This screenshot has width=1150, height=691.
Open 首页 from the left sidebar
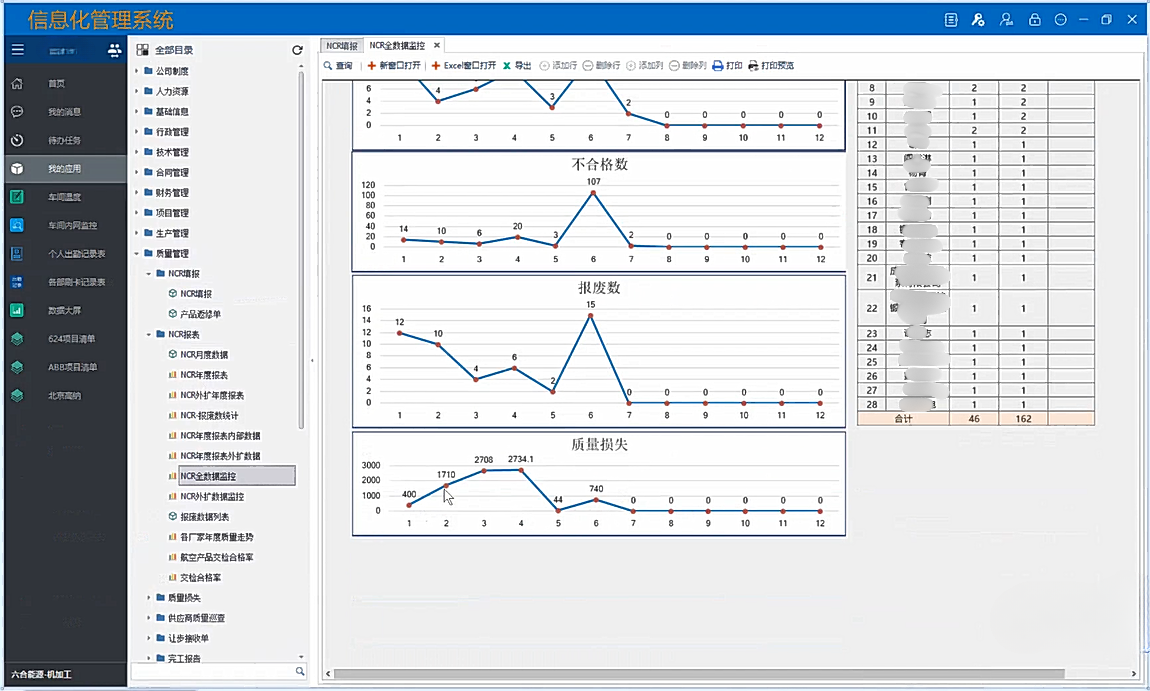56,84
